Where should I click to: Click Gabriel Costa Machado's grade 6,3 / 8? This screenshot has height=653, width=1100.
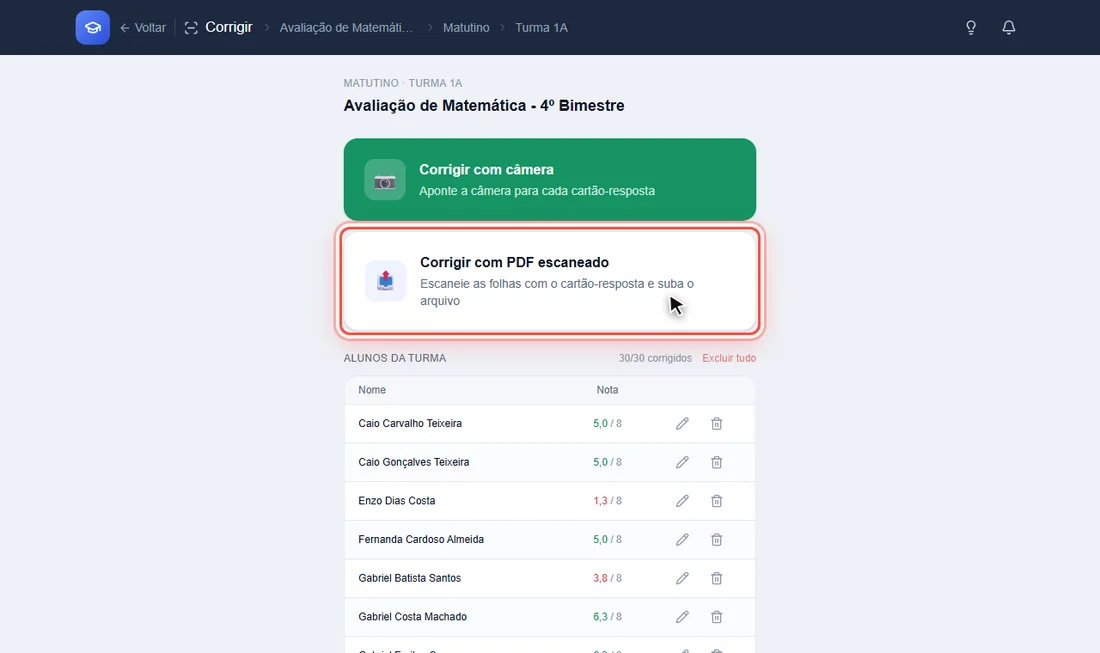[608, 617]
